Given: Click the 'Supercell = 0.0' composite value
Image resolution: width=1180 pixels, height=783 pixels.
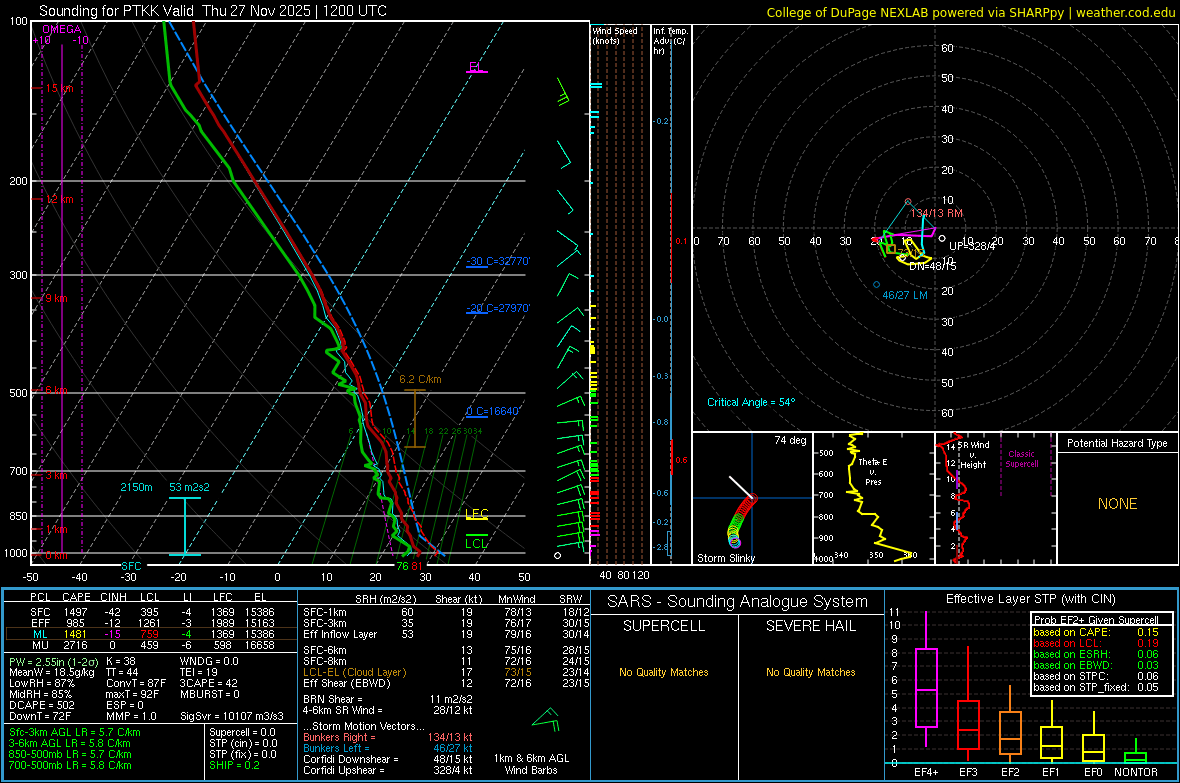Looking at the screenshot, I should pos(242,732).
